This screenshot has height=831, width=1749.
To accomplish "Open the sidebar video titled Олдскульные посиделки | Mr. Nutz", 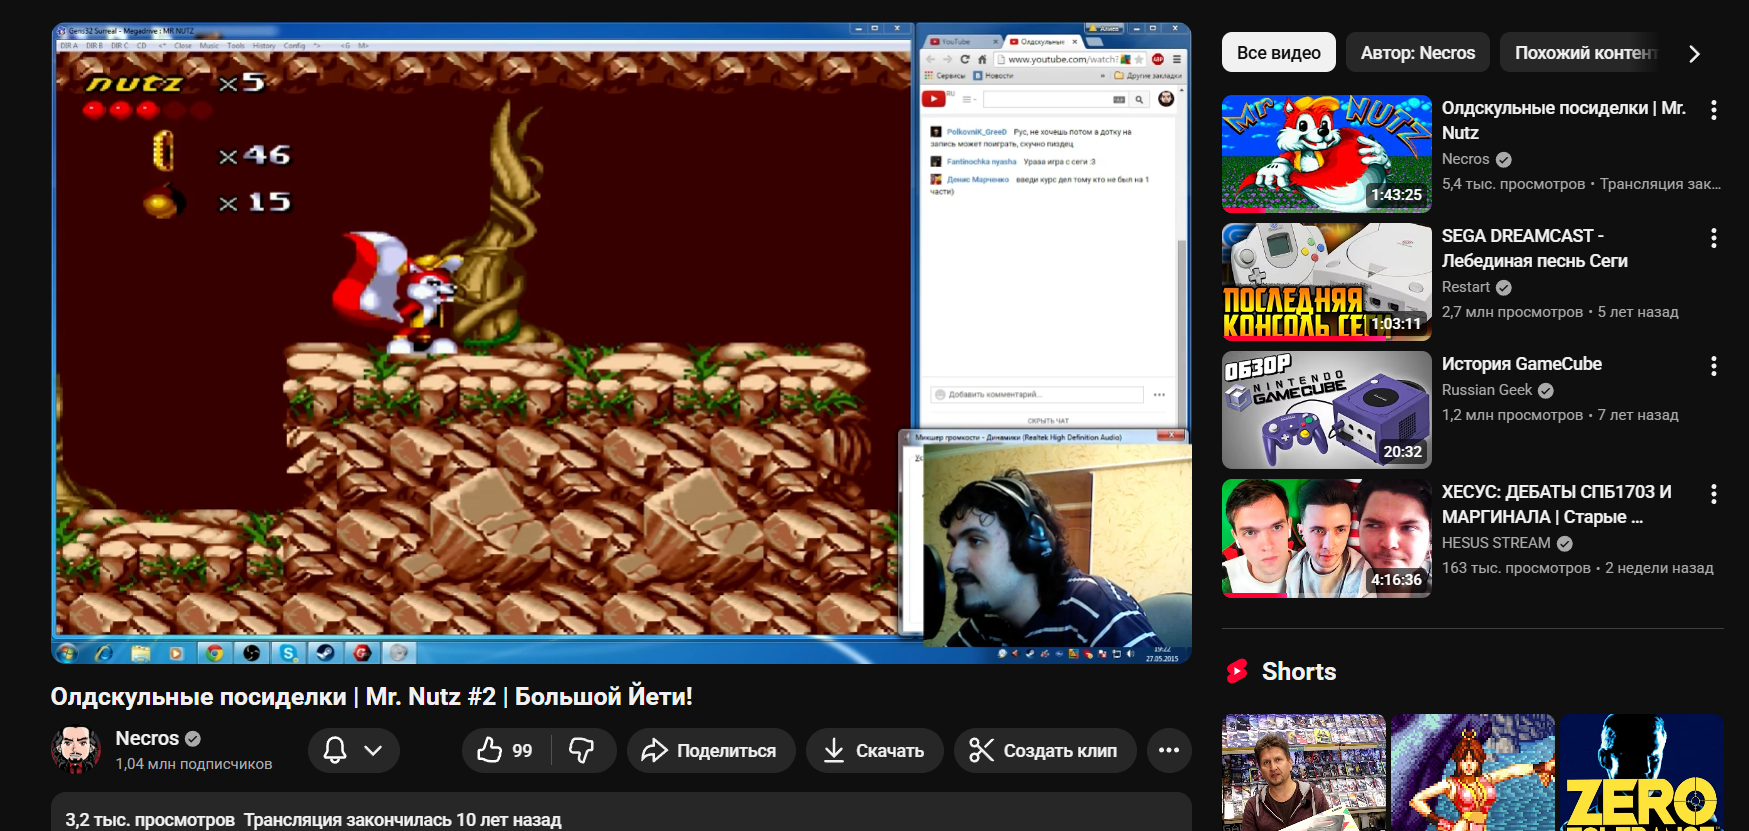I will [x=1564, y=120].
